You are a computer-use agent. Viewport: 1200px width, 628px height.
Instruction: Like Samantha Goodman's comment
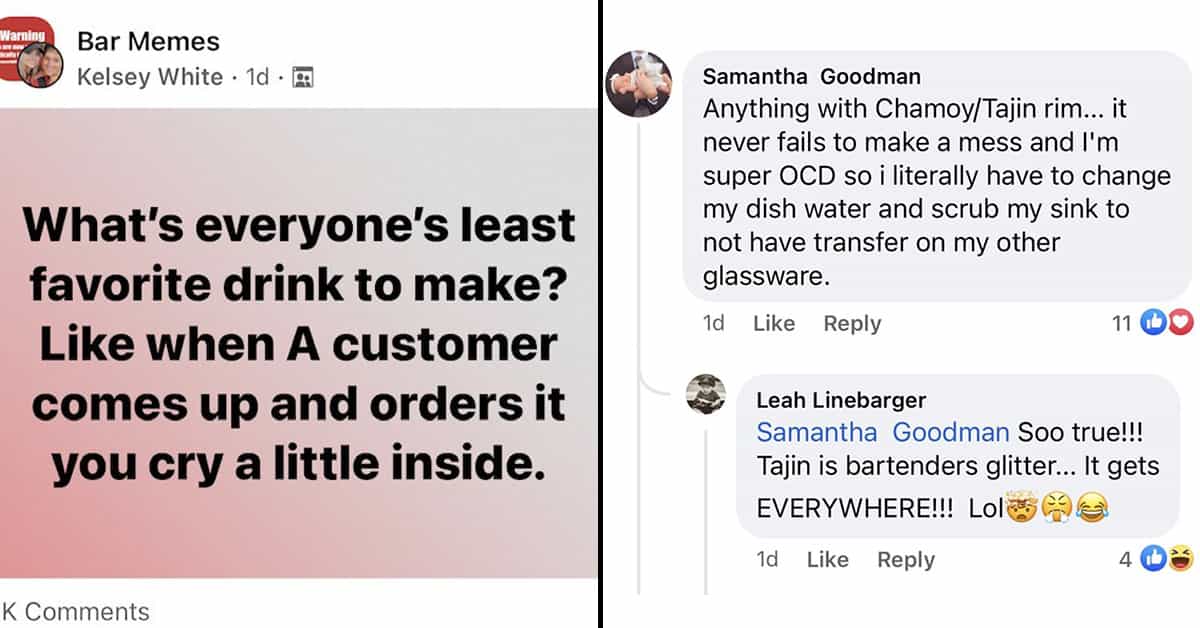pos(773,323)
